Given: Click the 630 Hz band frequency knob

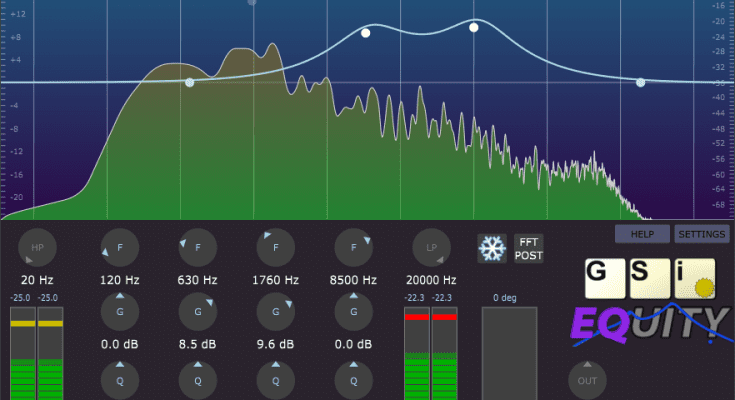Looking at the screenshot, I should (x=198, y=247).
